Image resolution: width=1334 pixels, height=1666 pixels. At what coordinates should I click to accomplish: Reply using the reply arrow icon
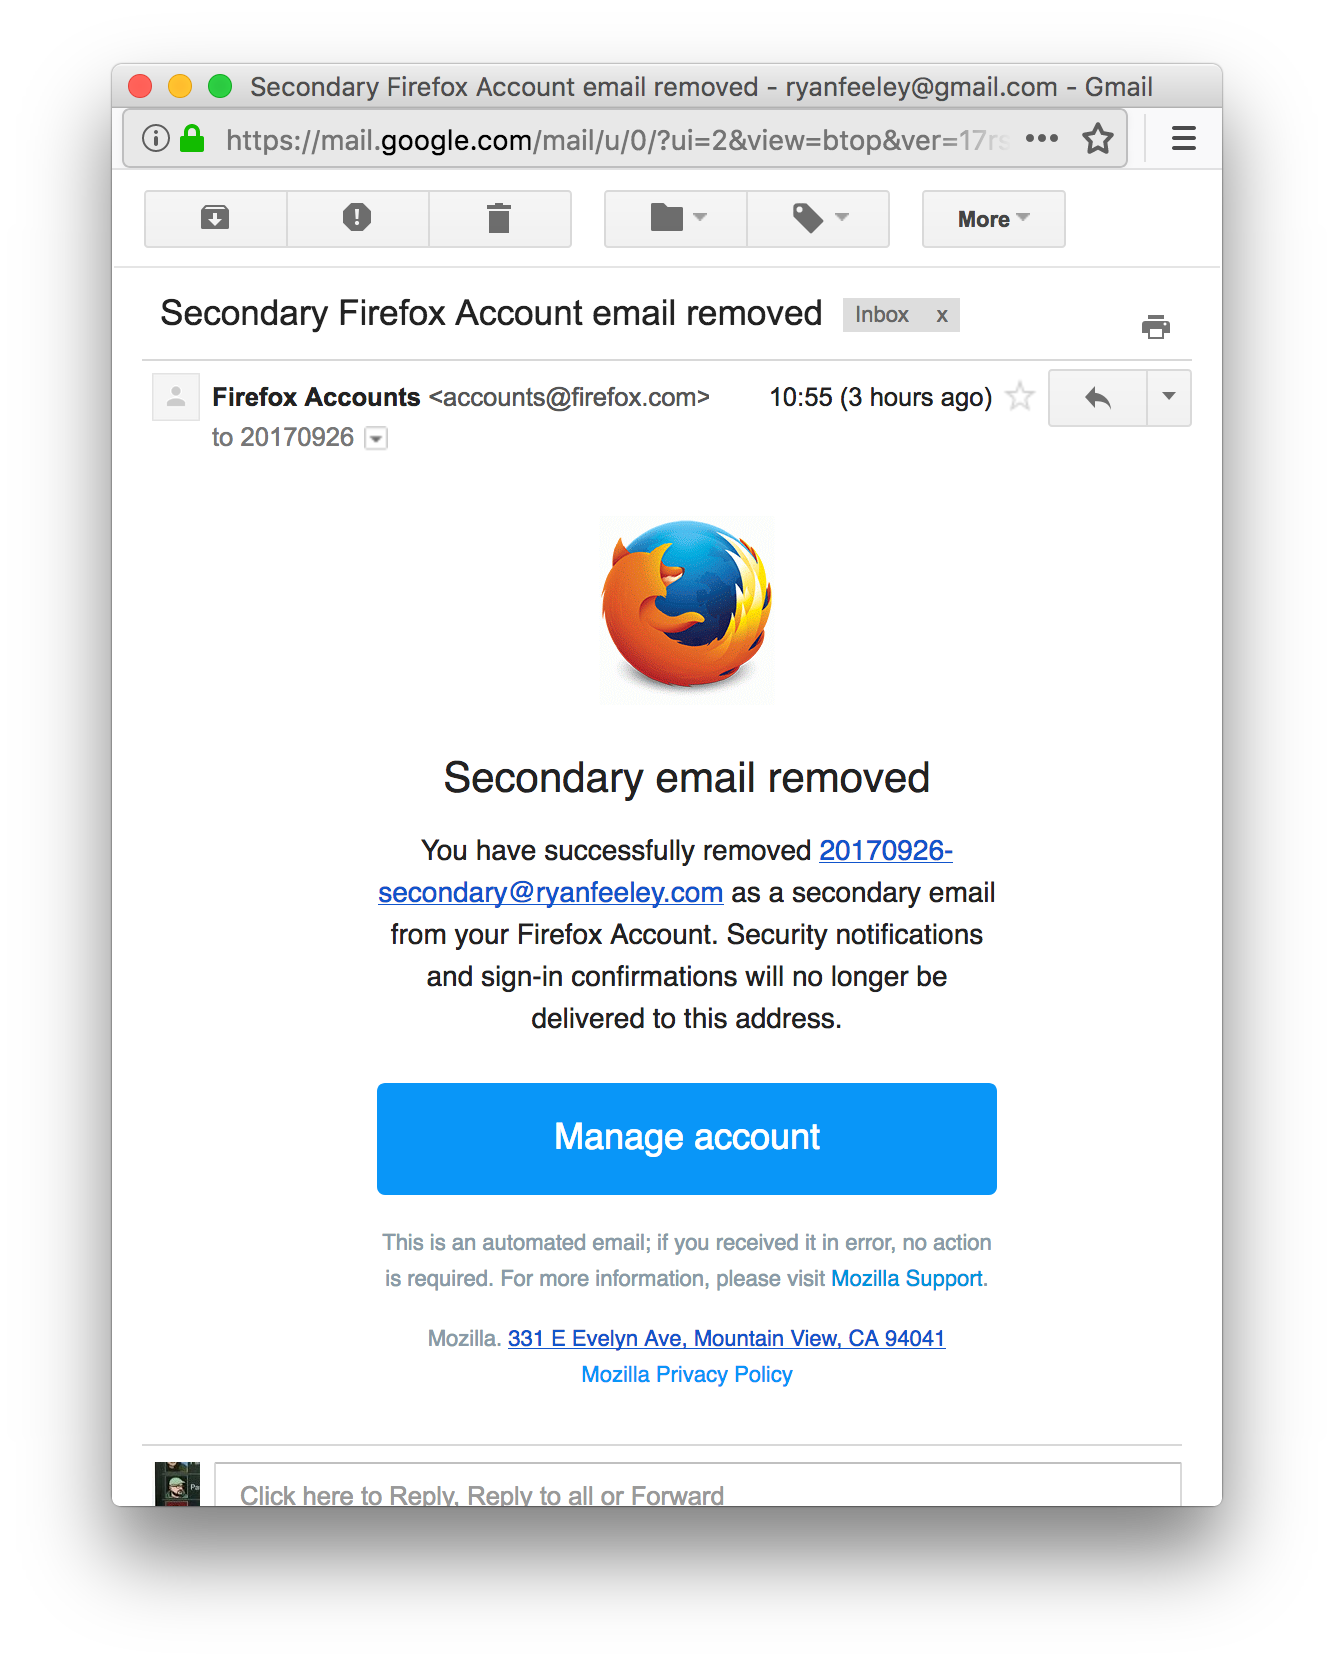1097,397
